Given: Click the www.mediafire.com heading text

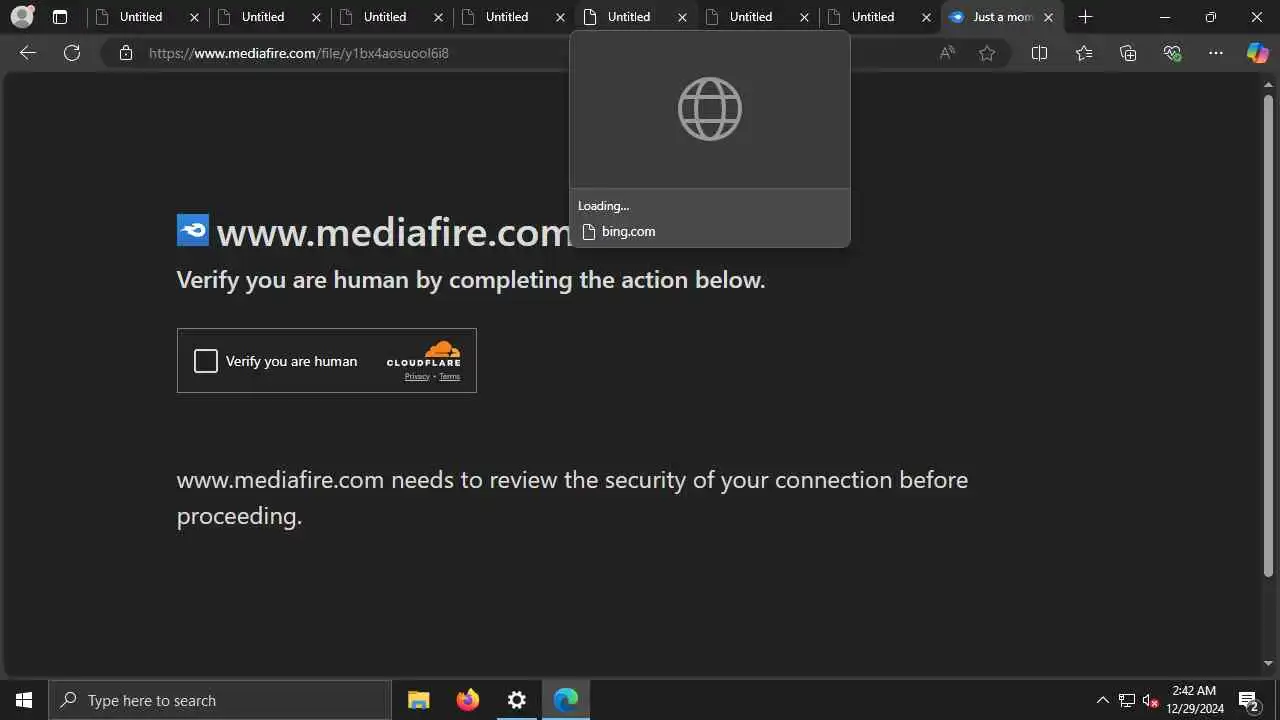Looking at the screenshot, I should click(x=394, y=232).
